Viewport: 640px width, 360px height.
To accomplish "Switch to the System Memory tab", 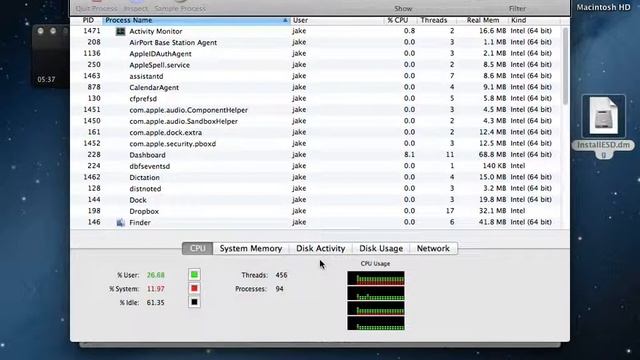I will coord(251,248).
